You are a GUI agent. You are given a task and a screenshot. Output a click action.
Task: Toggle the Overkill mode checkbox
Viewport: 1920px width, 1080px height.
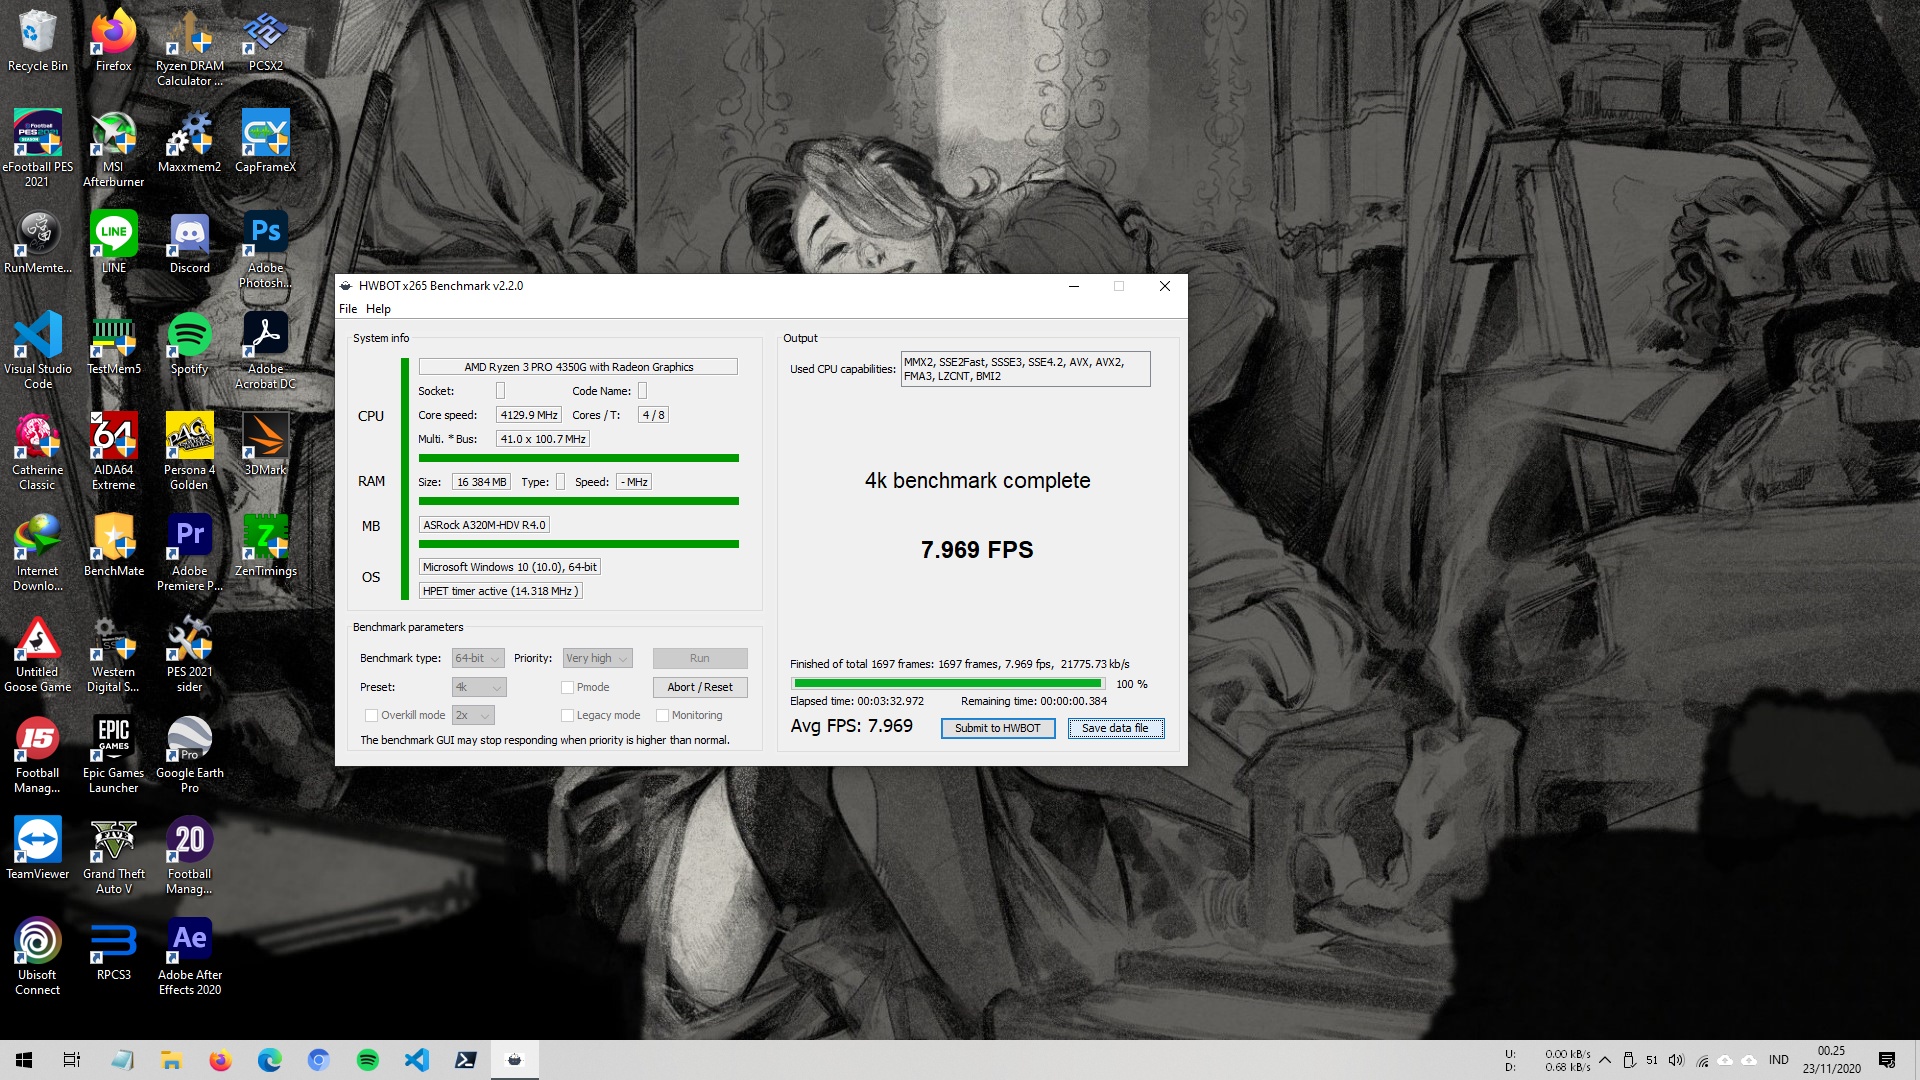coord(371,716)
